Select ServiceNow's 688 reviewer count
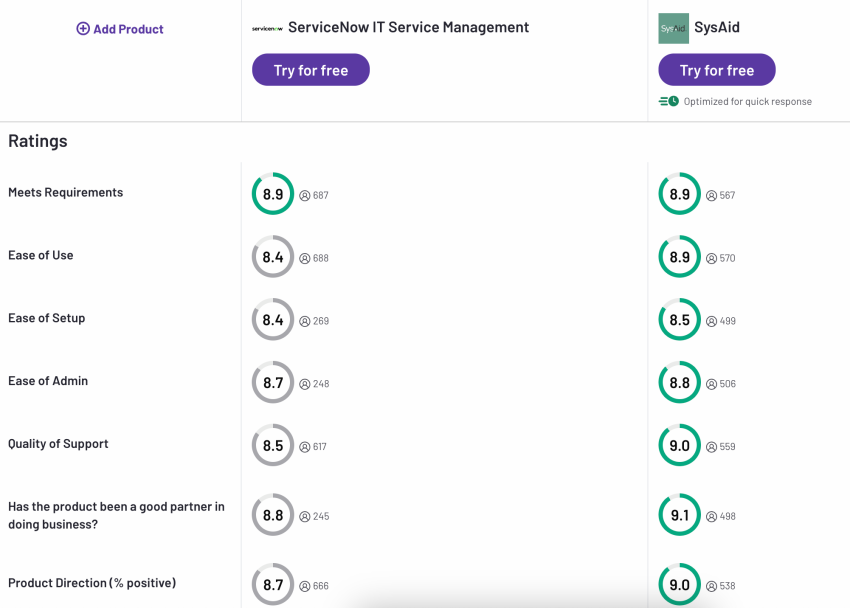The height and width of the screenshot is (608, 850). click(x=321, y=258)
